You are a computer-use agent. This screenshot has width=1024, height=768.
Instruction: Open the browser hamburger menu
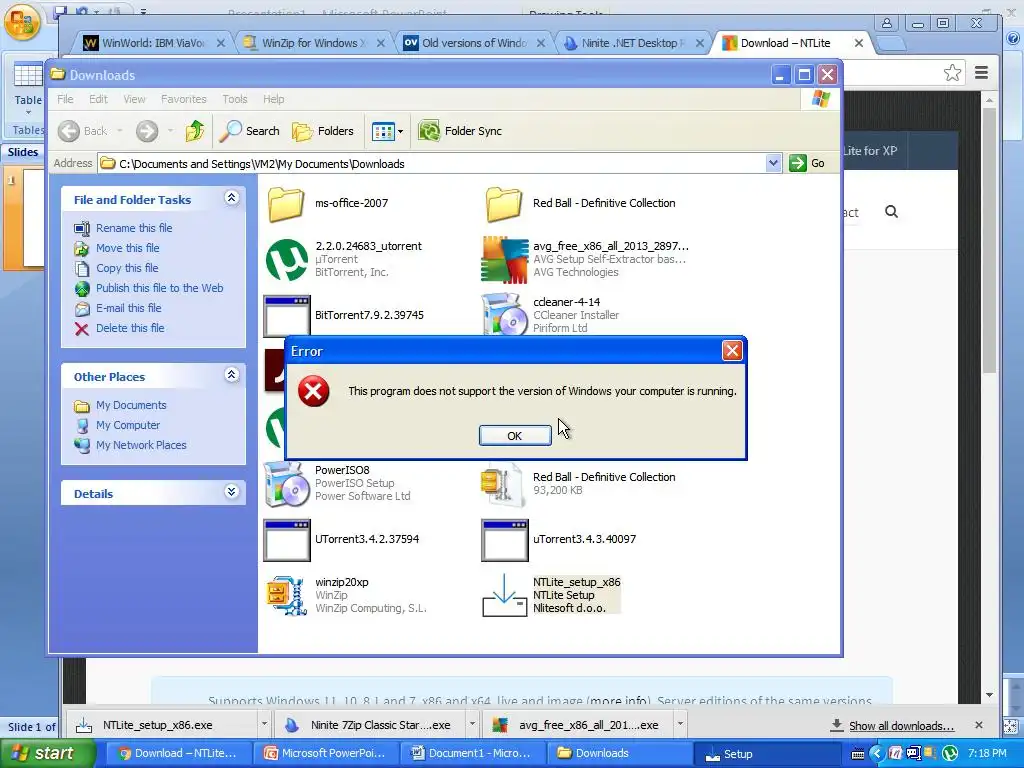(x=981, y=72)
